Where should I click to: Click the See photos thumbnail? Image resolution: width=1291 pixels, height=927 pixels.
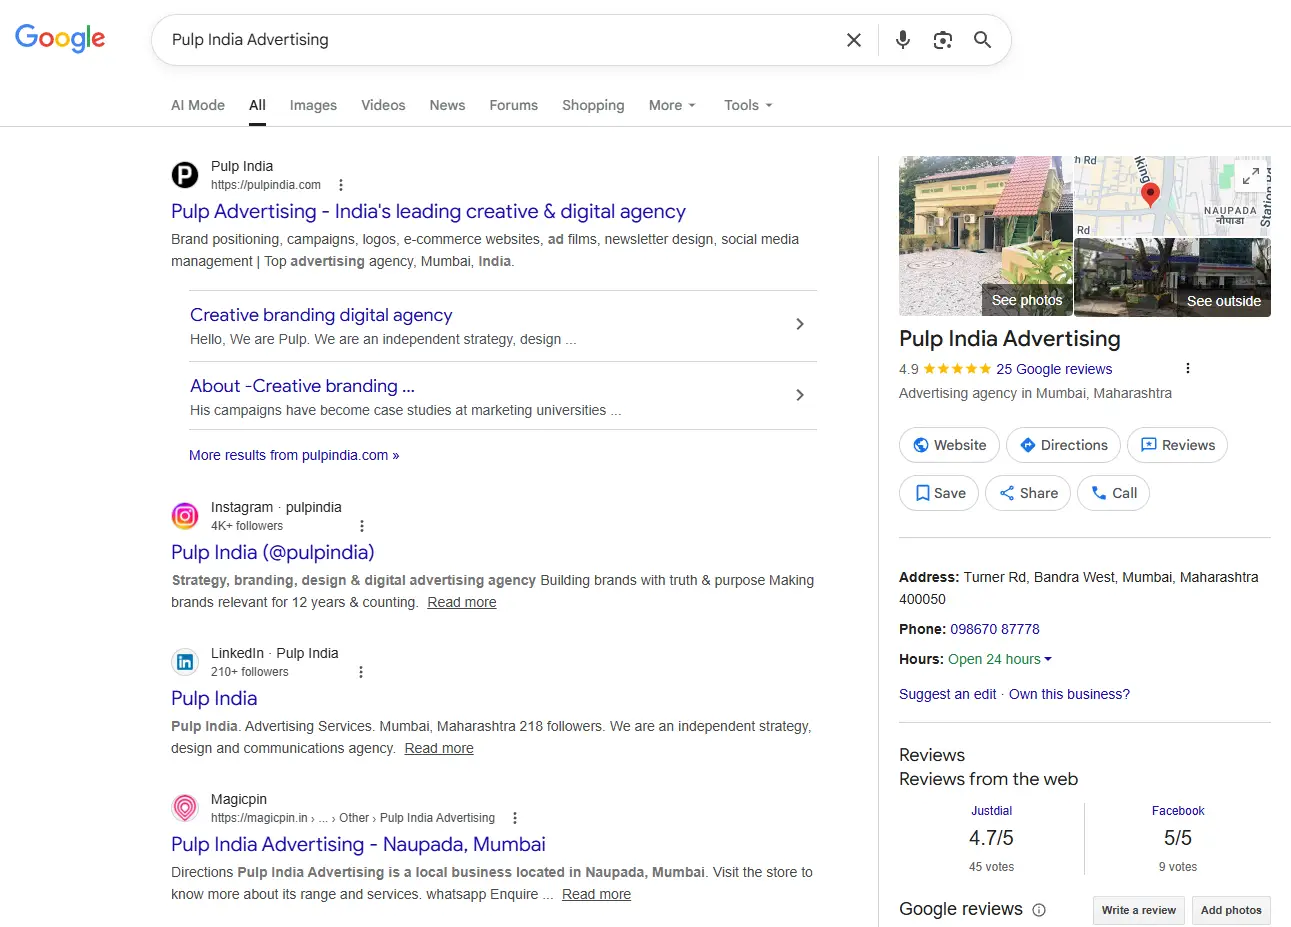click(x=985, y=236)
